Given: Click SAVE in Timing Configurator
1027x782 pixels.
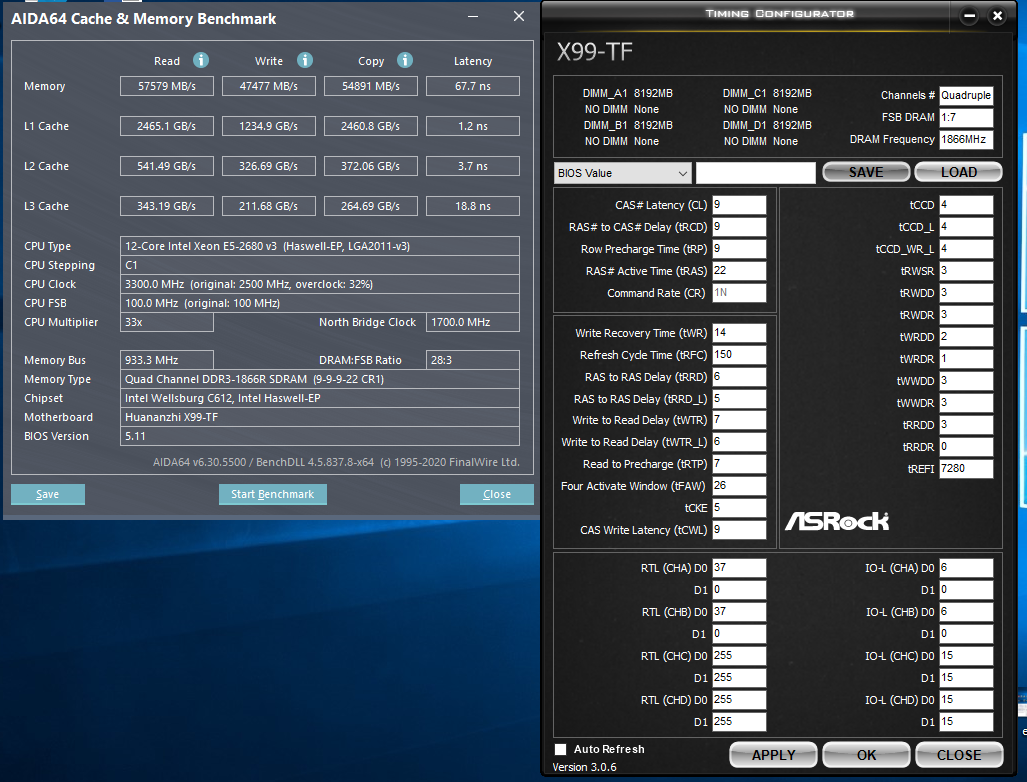Looking at the screenshot, I should 866,172.
